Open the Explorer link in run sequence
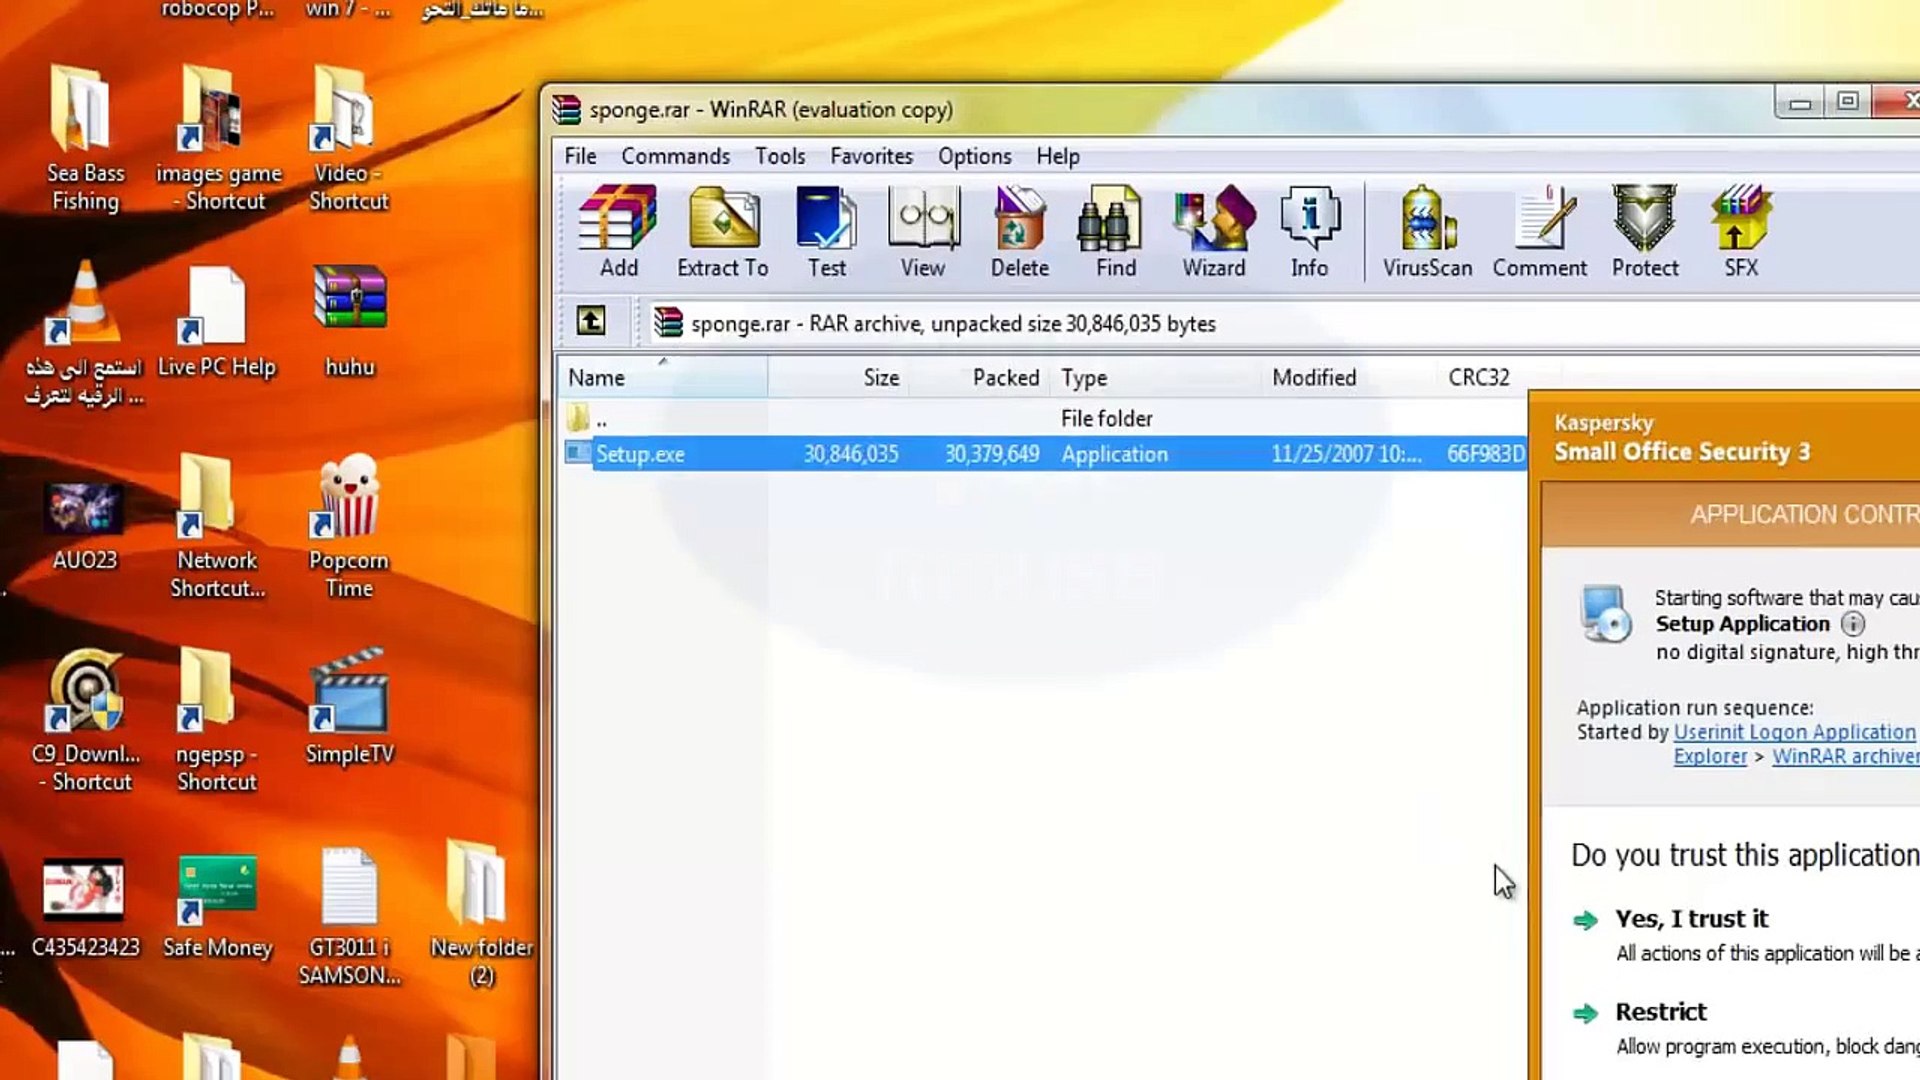Screen dimensions: 1920x1080 [x=1710, y=757]
